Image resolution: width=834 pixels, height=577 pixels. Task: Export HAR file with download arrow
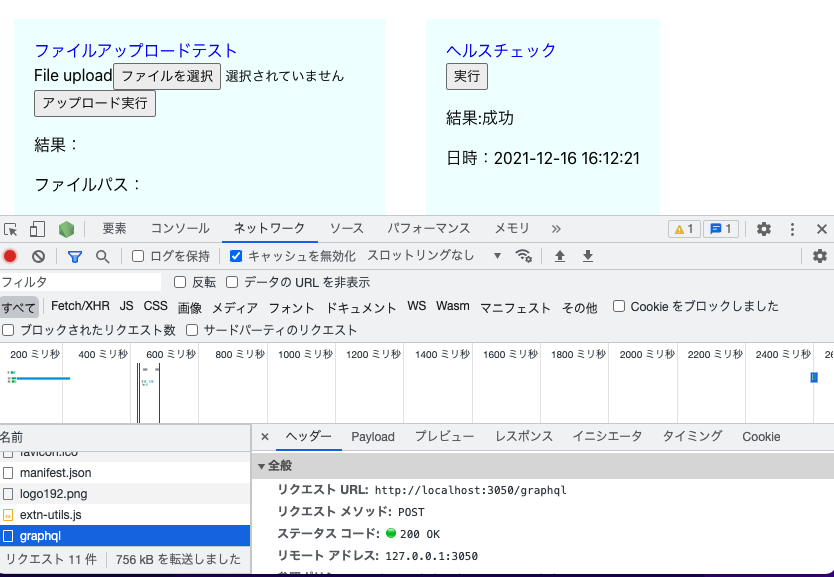[588, 256]
